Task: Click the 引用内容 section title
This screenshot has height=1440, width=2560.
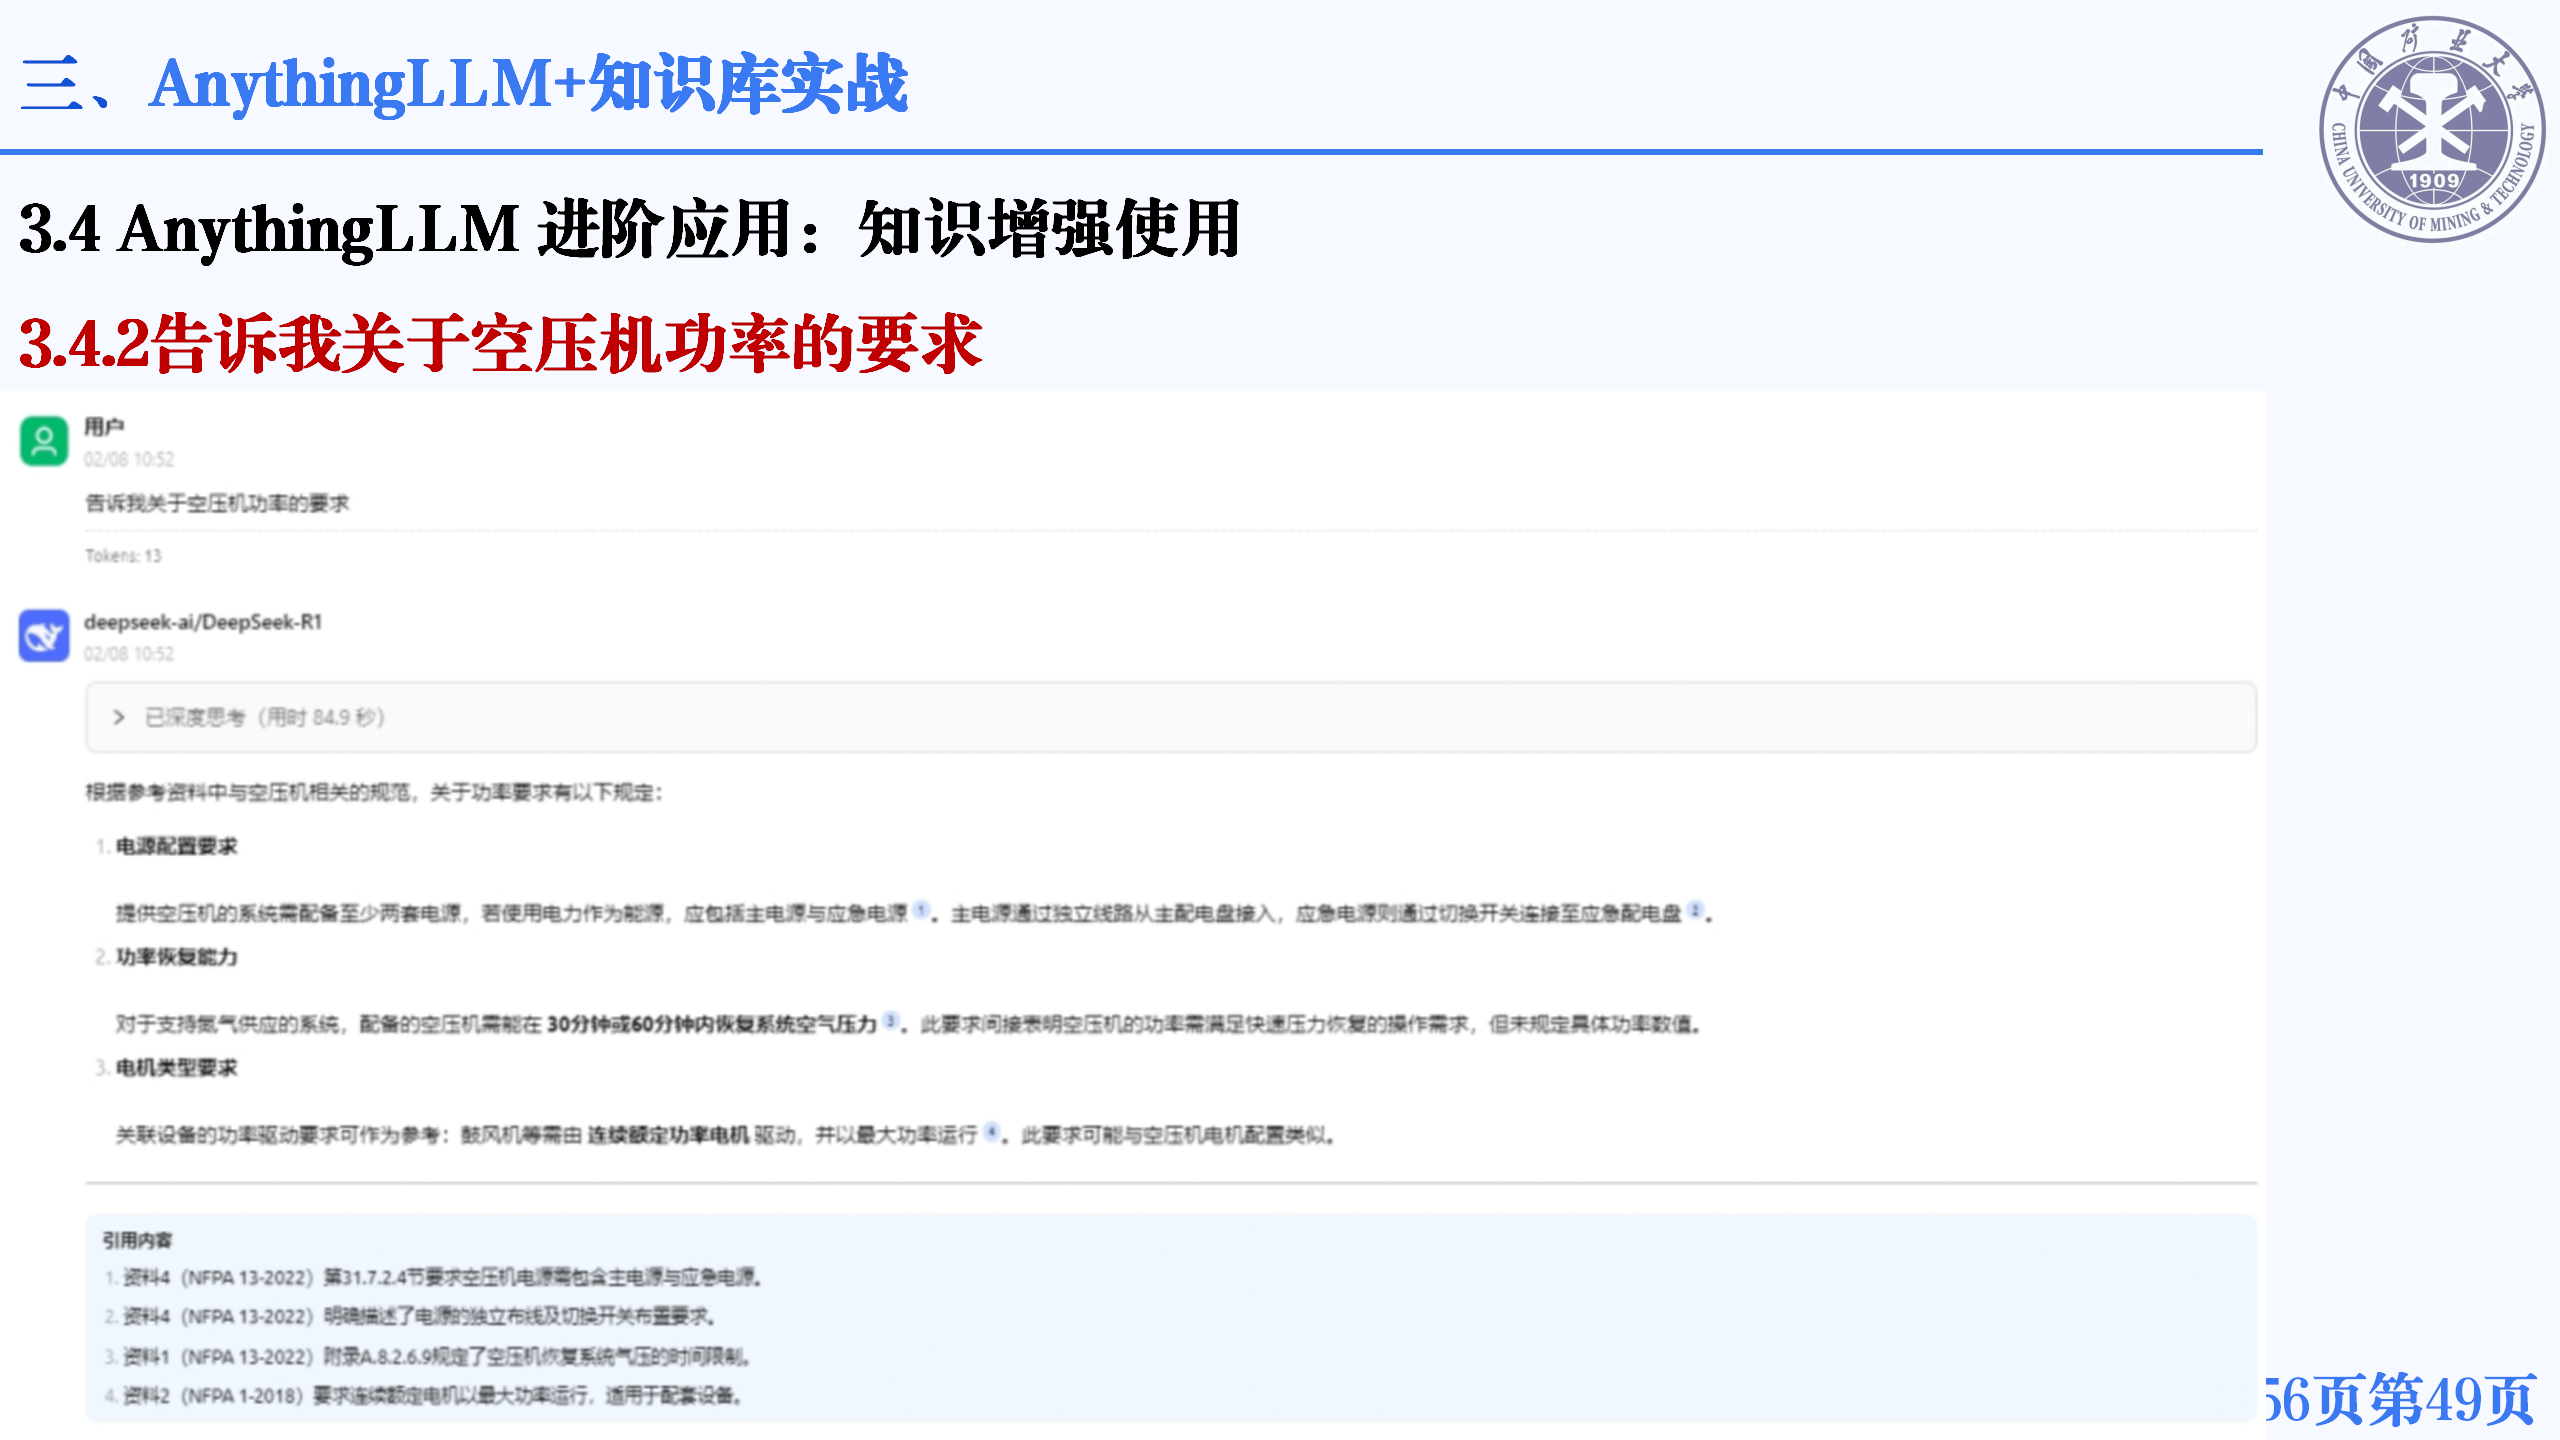Action: point(137,1240)
